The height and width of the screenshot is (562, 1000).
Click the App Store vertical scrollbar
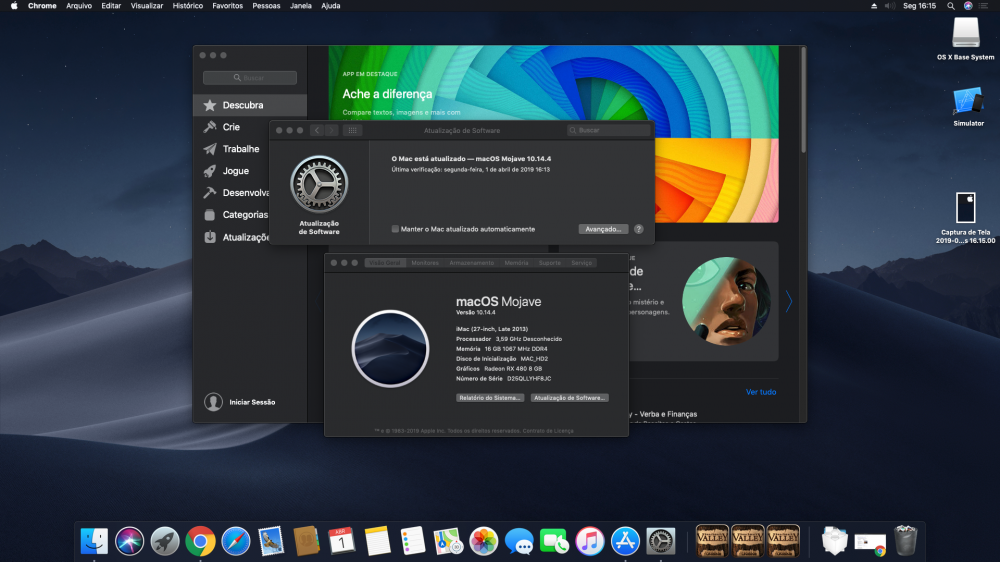click(x=803, y=100)
